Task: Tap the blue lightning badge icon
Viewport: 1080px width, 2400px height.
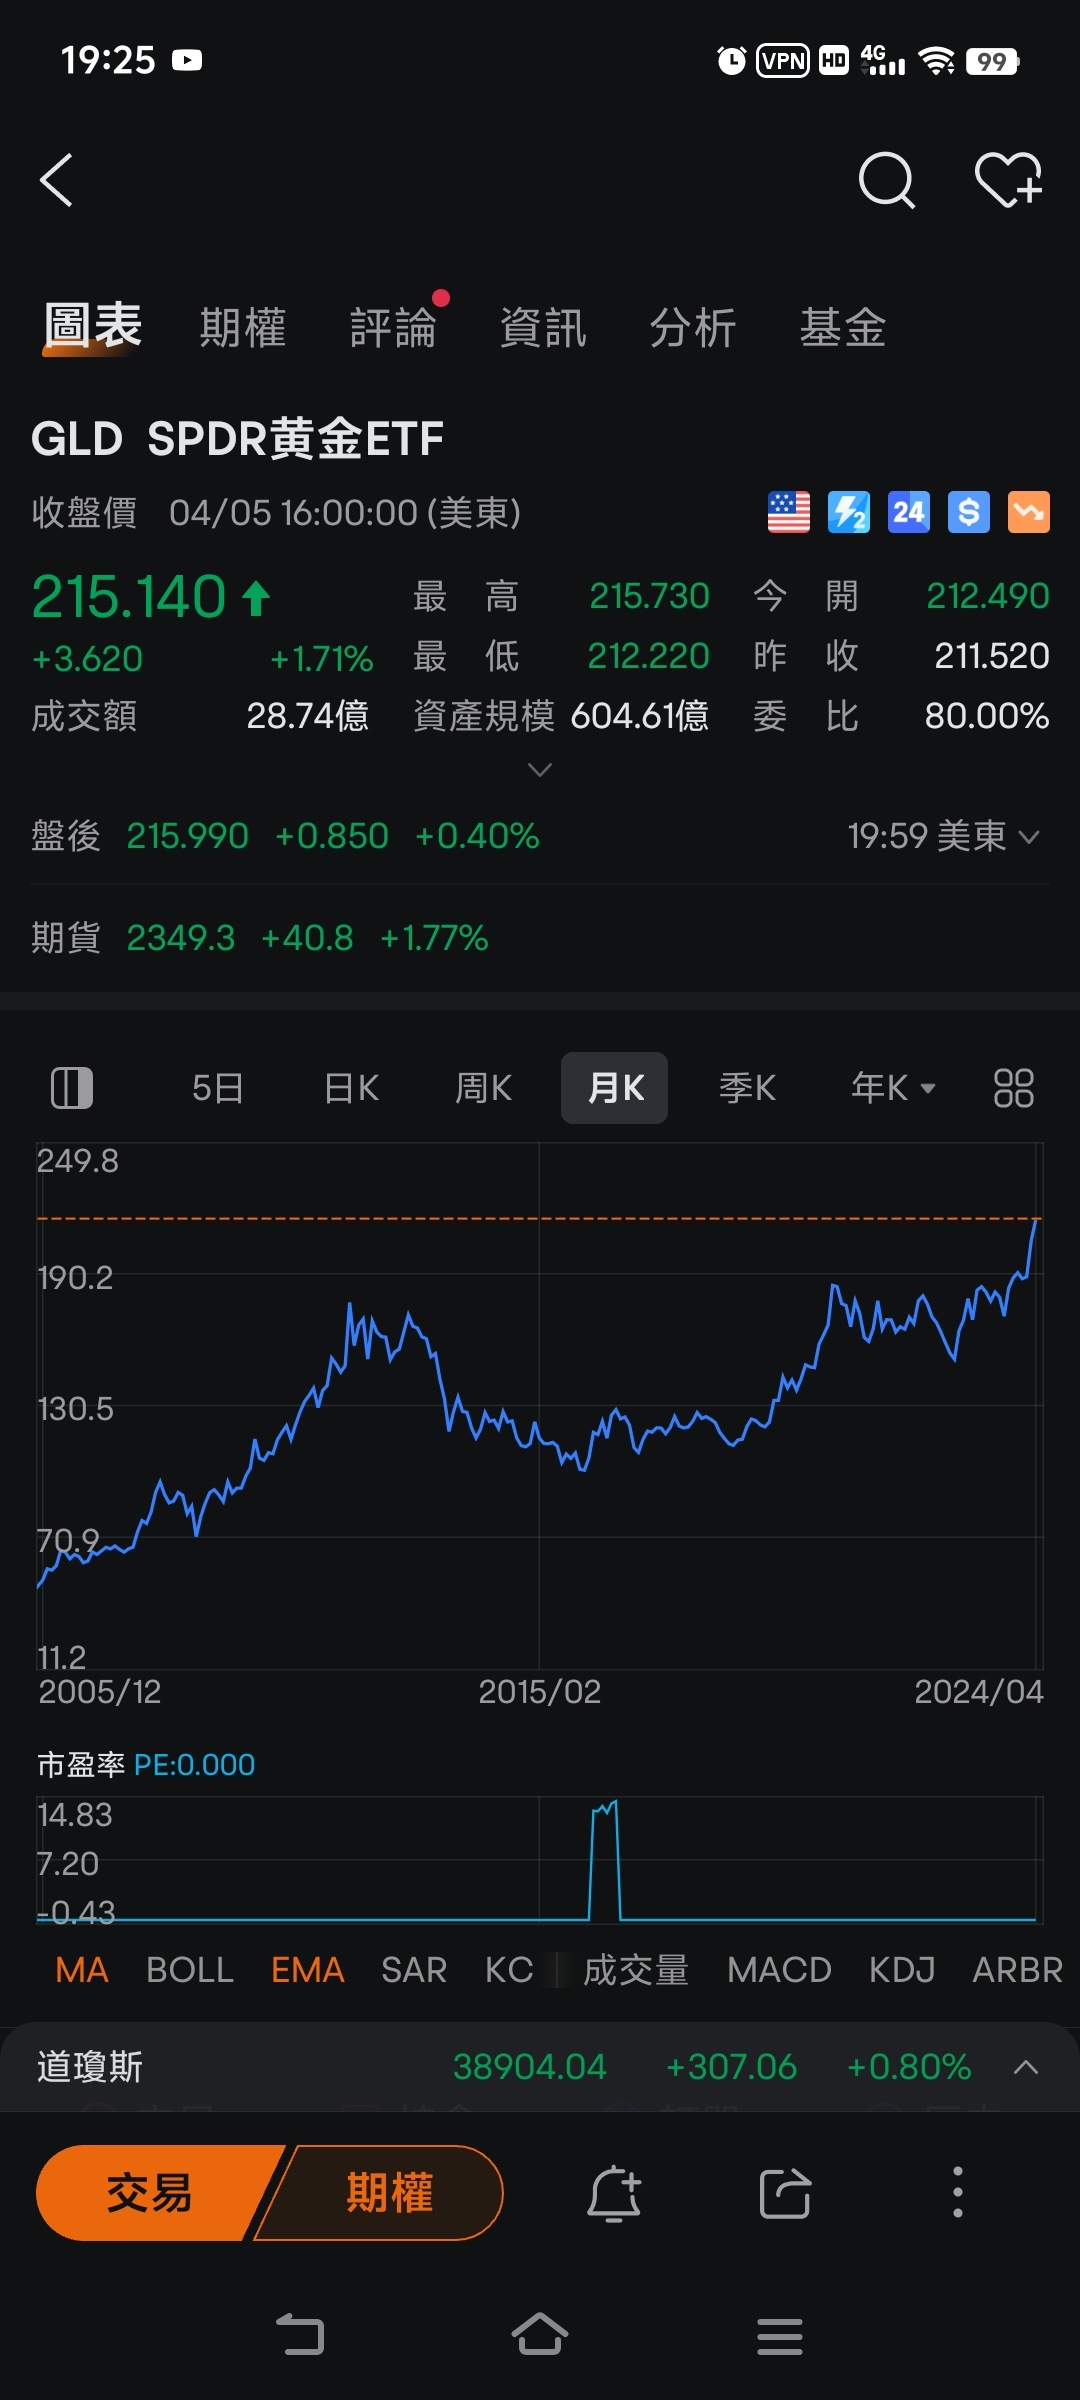Action: (849, 512)
